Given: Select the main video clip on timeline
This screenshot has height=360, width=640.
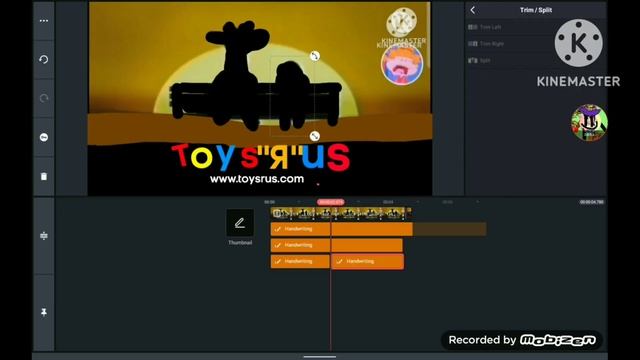Looking at the screenshot, I should [x=341, y=213].
